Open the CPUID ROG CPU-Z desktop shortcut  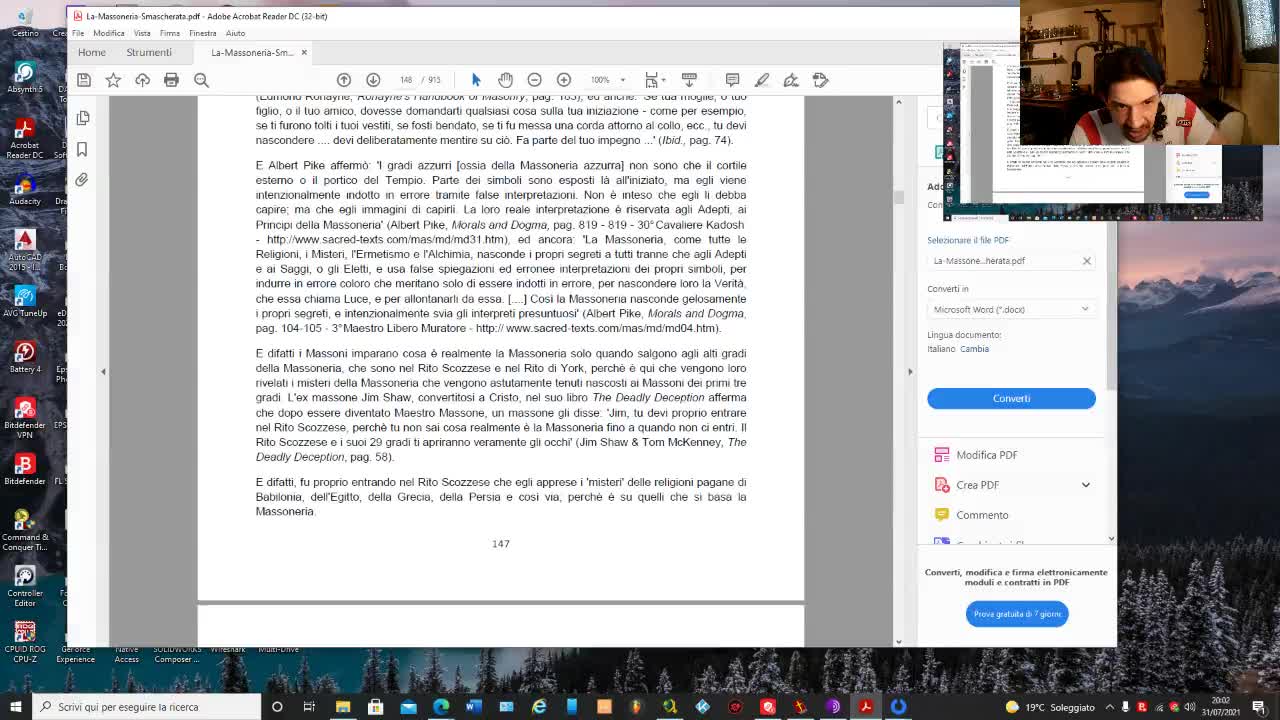click(25, 641)
